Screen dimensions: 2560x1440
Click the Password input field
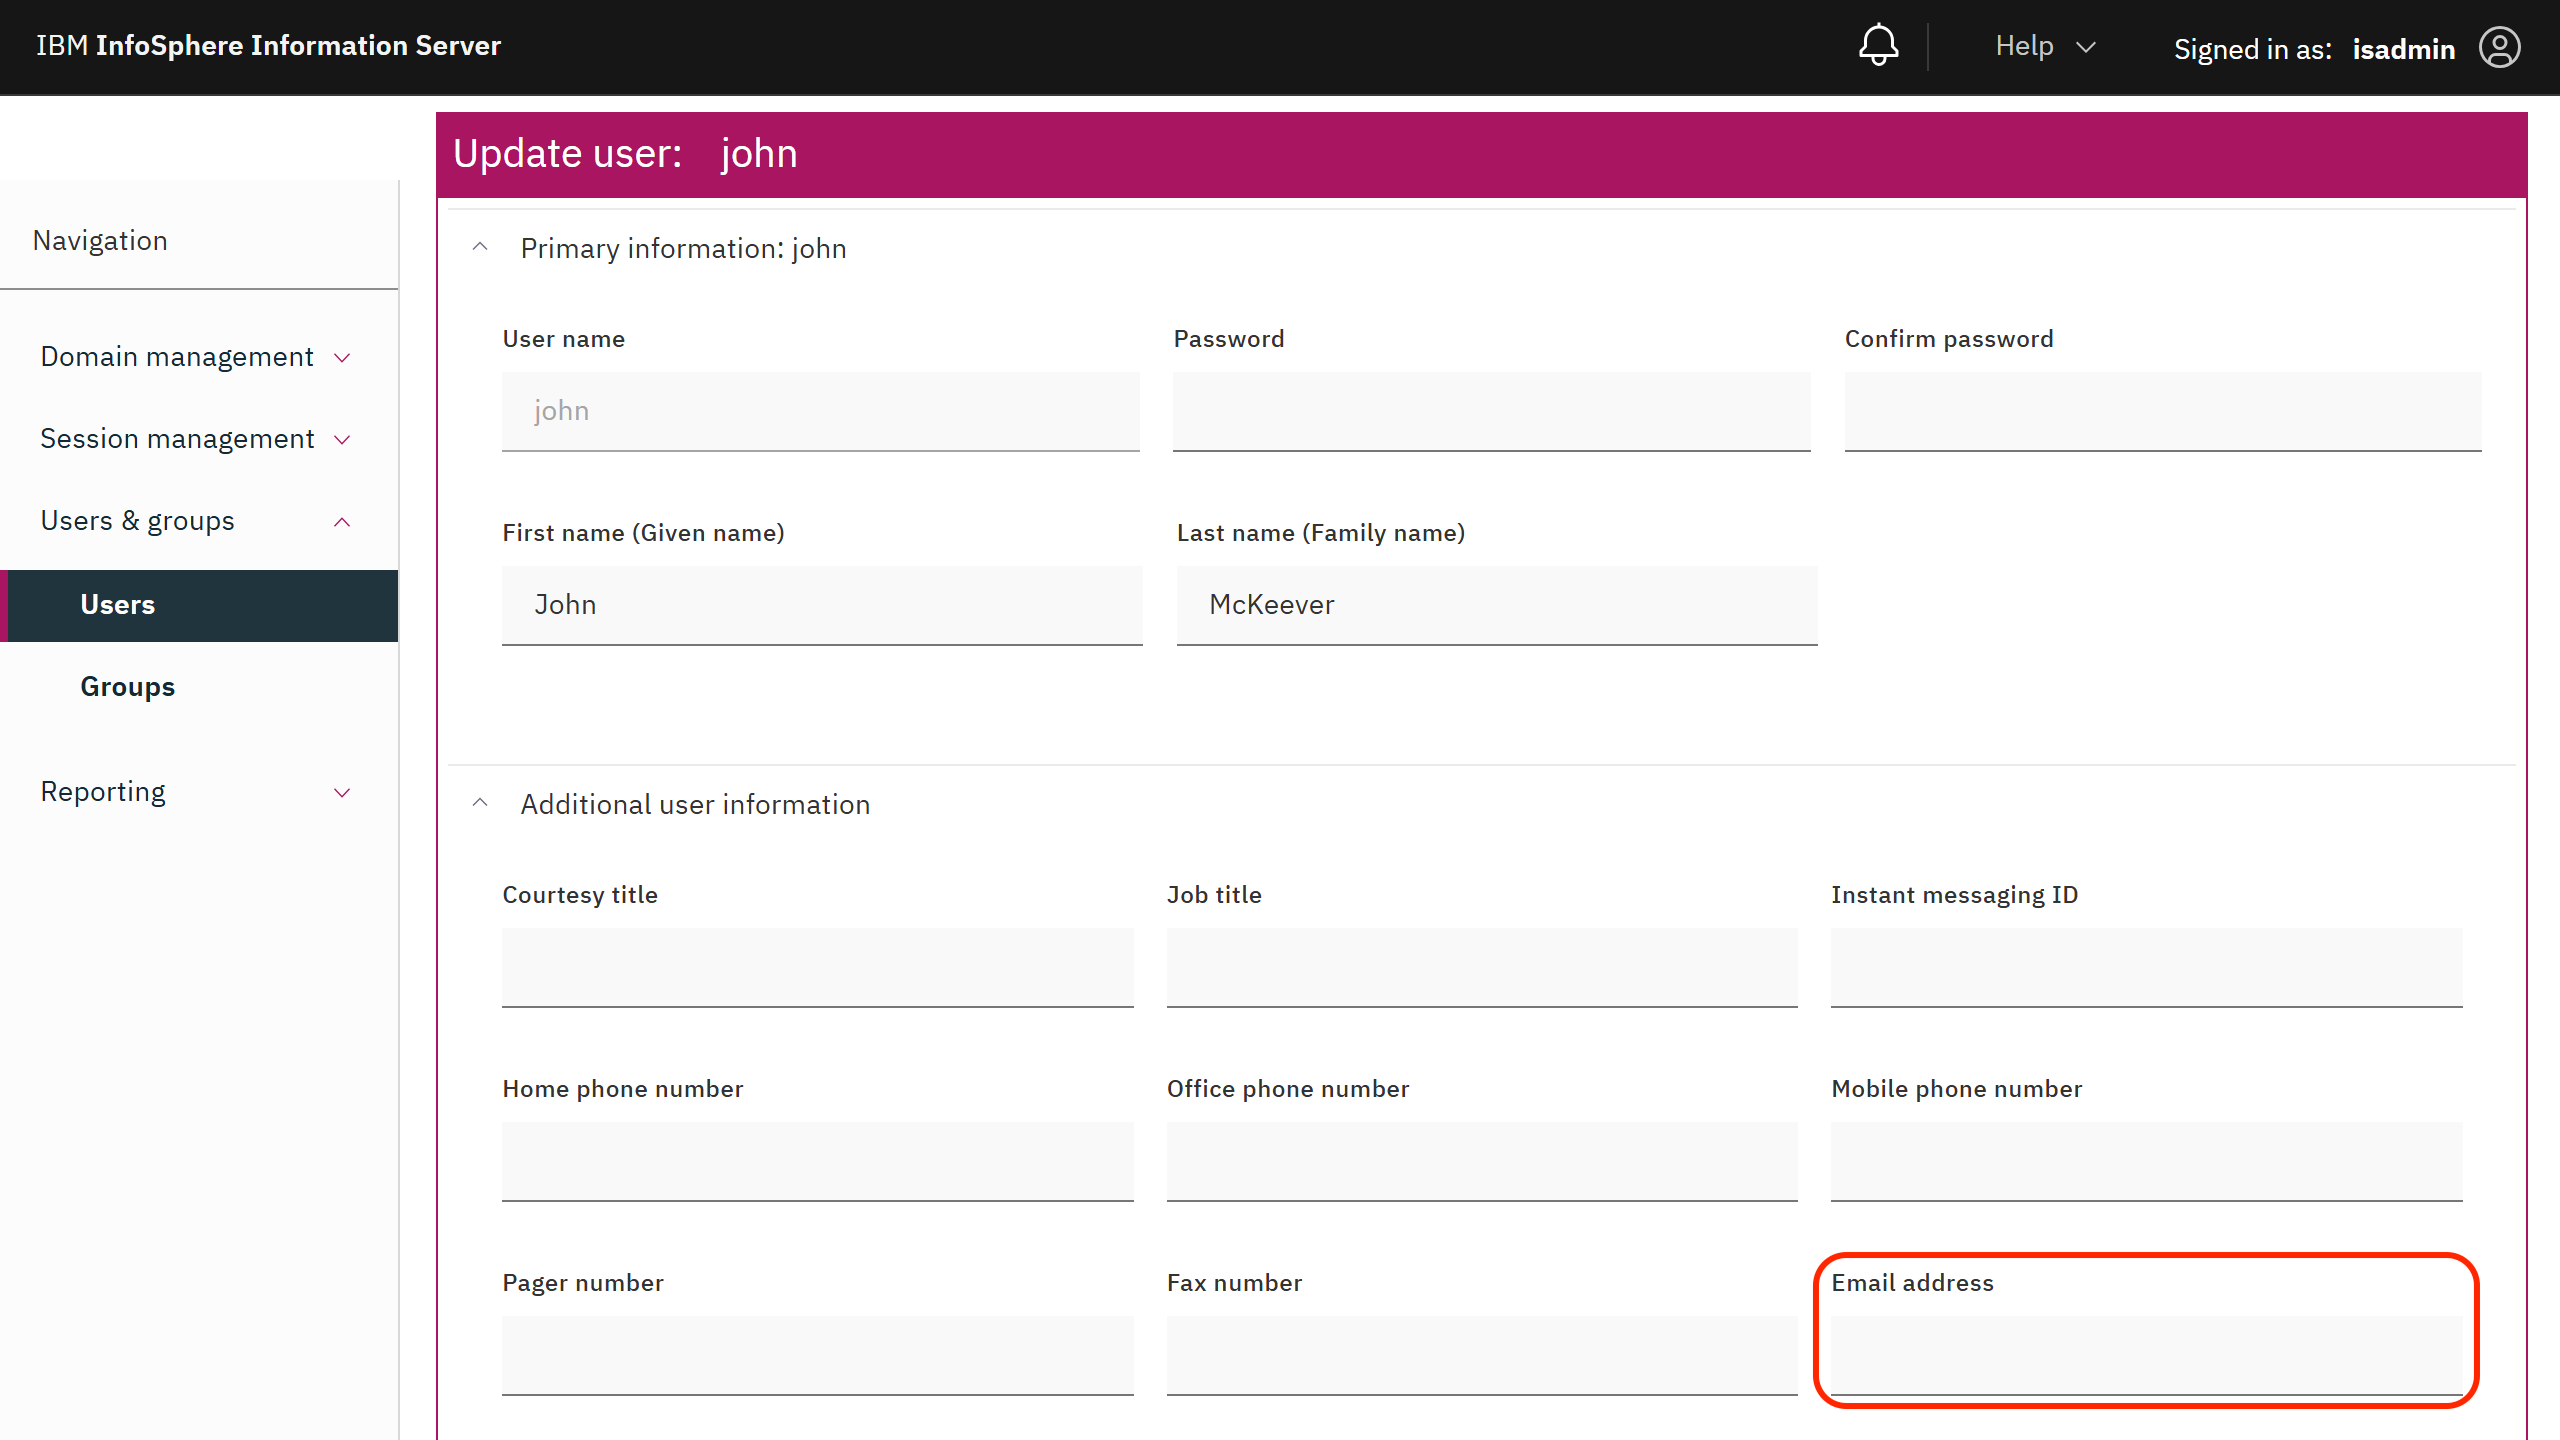click(x=1491, y=411)
